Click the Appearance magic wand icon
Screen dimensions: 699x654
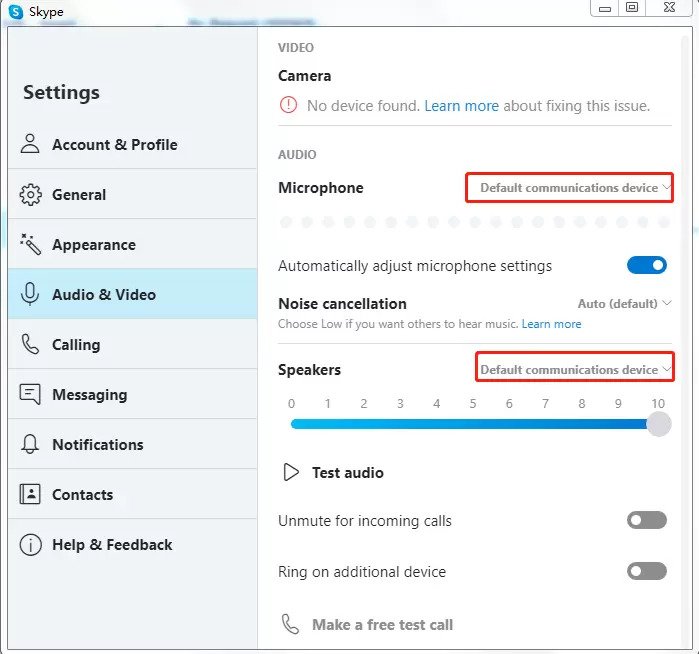pyautogui.click(x=30, y=244)
